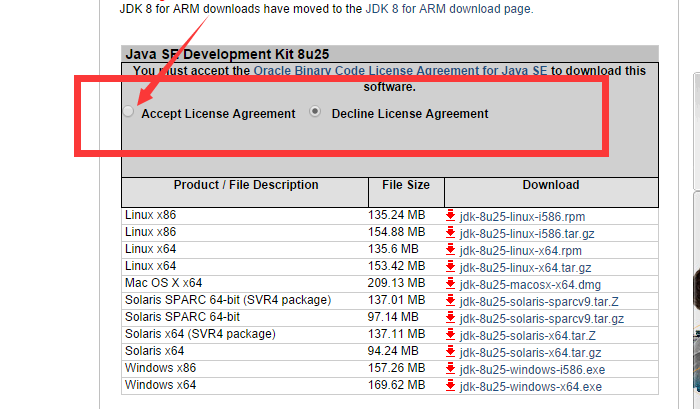Download jdk-8u25-solaris-sparcv9.tar.gz

542,319
